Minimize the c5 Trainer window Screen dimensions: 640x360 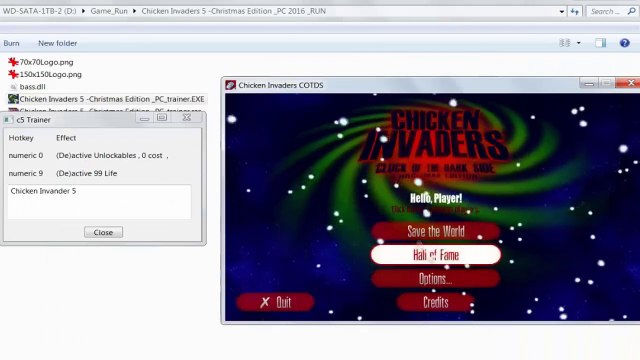[x=144, y=118]
